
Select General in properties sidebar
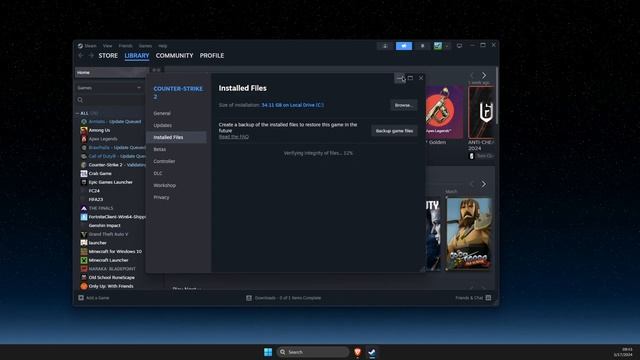(176, 113)
